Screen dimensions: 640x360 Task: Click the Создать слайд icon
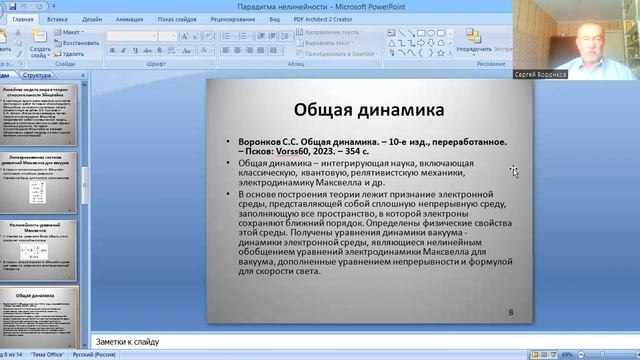coord(40,36)
